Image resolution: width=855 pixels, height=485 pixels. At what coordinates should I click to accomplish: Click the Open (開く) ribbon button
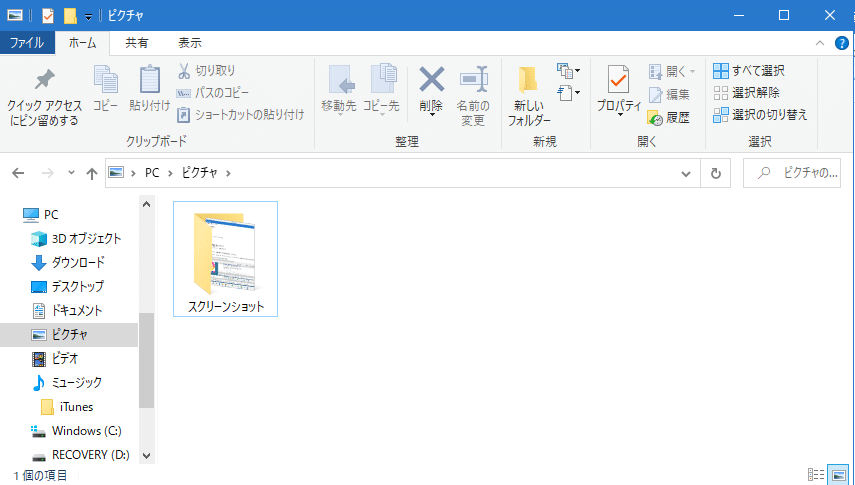672,71
